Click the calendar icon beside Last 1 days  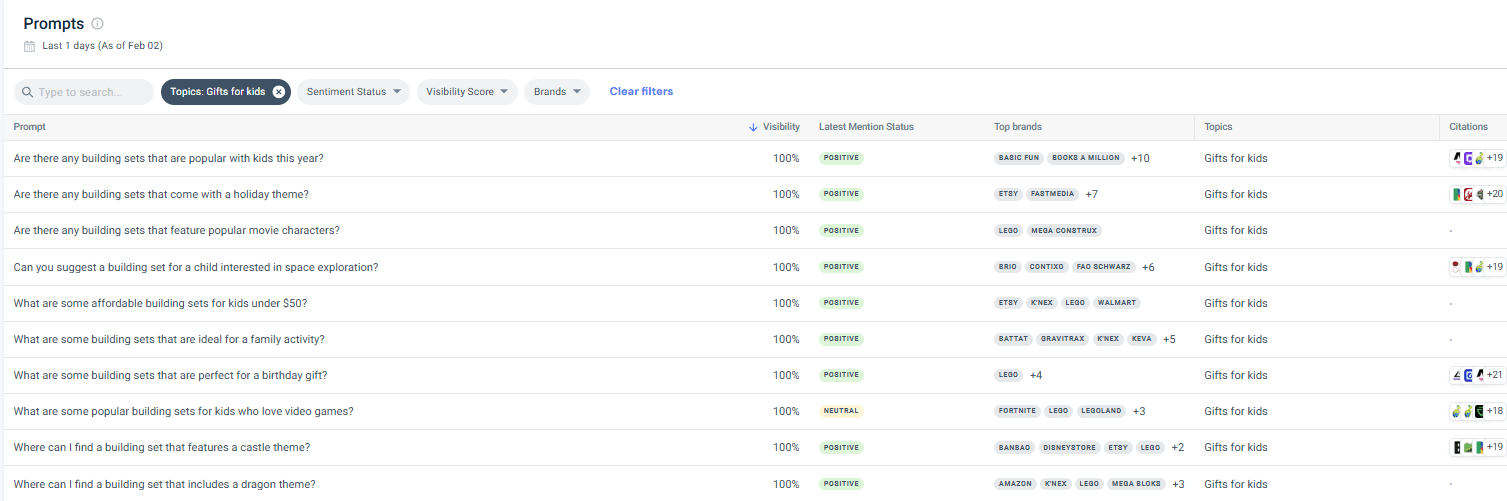click(30, 46)
